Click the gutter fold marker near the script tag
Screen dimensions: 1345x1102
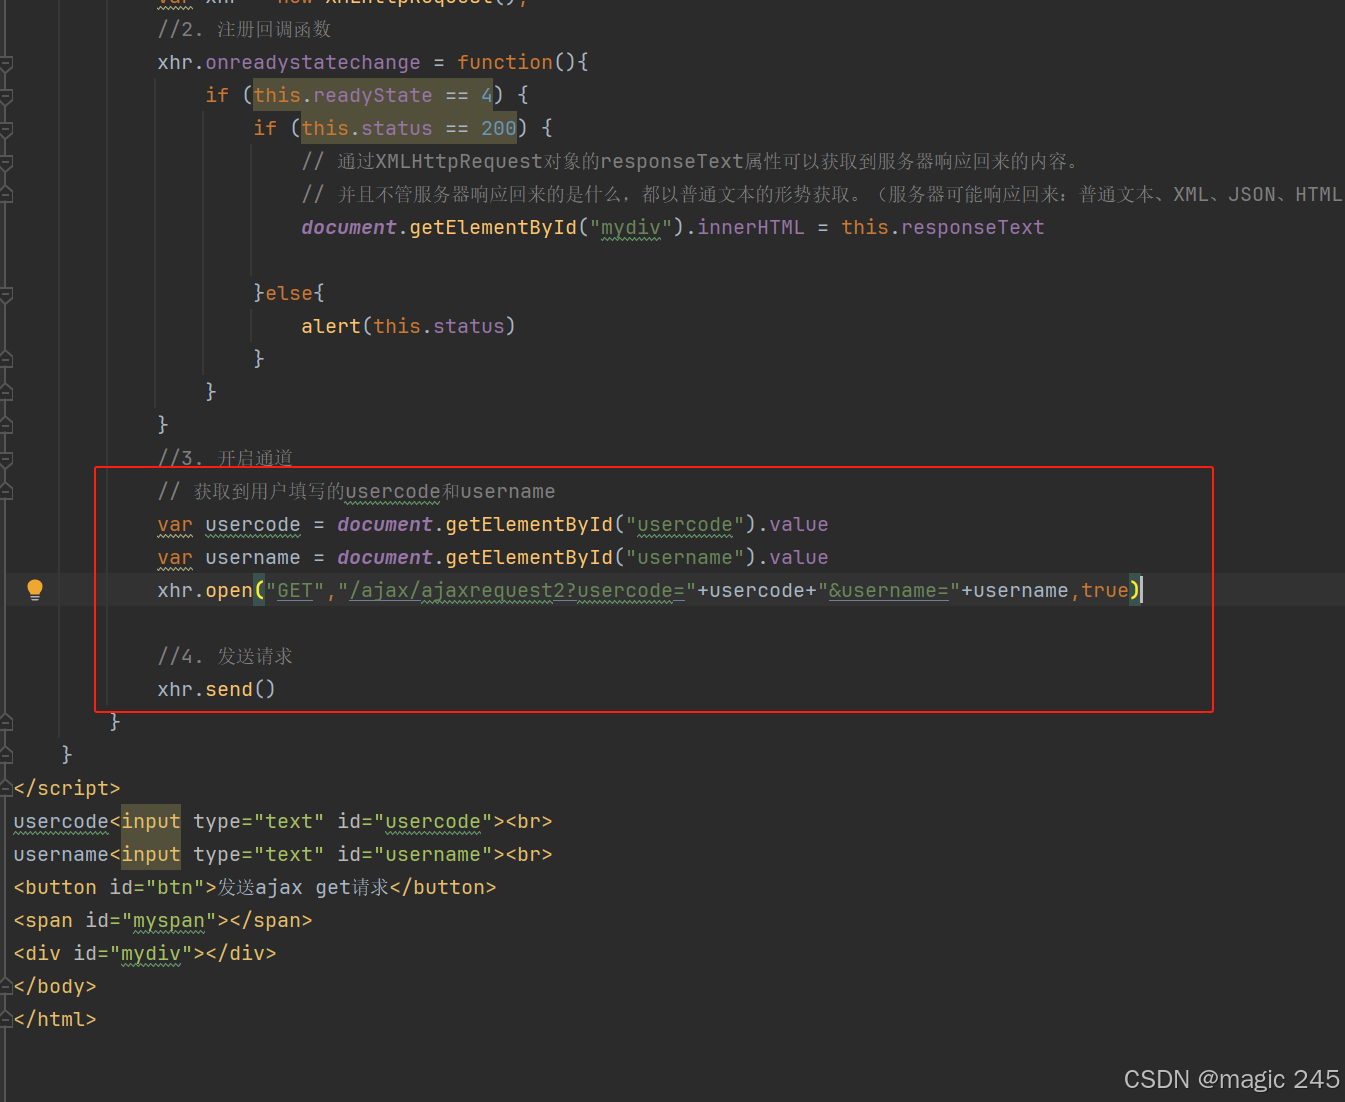click(x=8, y=788)
